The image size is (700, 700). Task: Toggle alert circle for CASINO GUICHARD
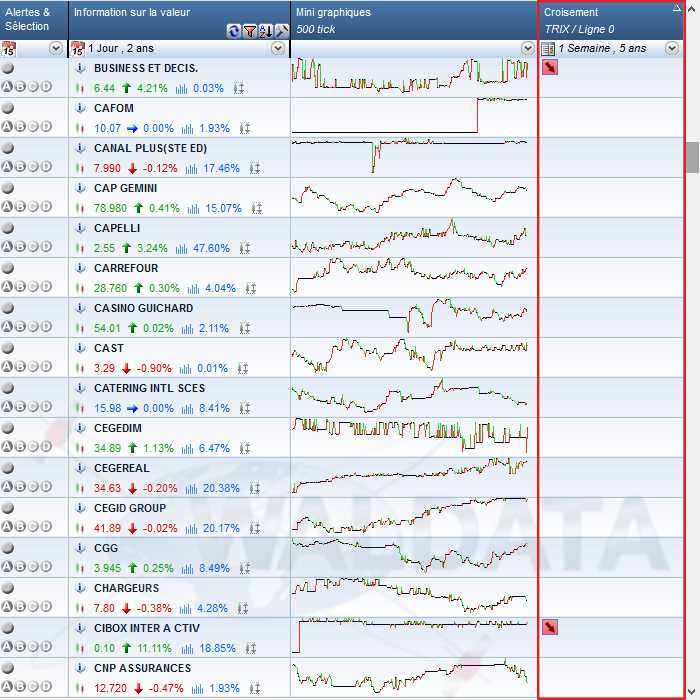[x=8, y=308]
